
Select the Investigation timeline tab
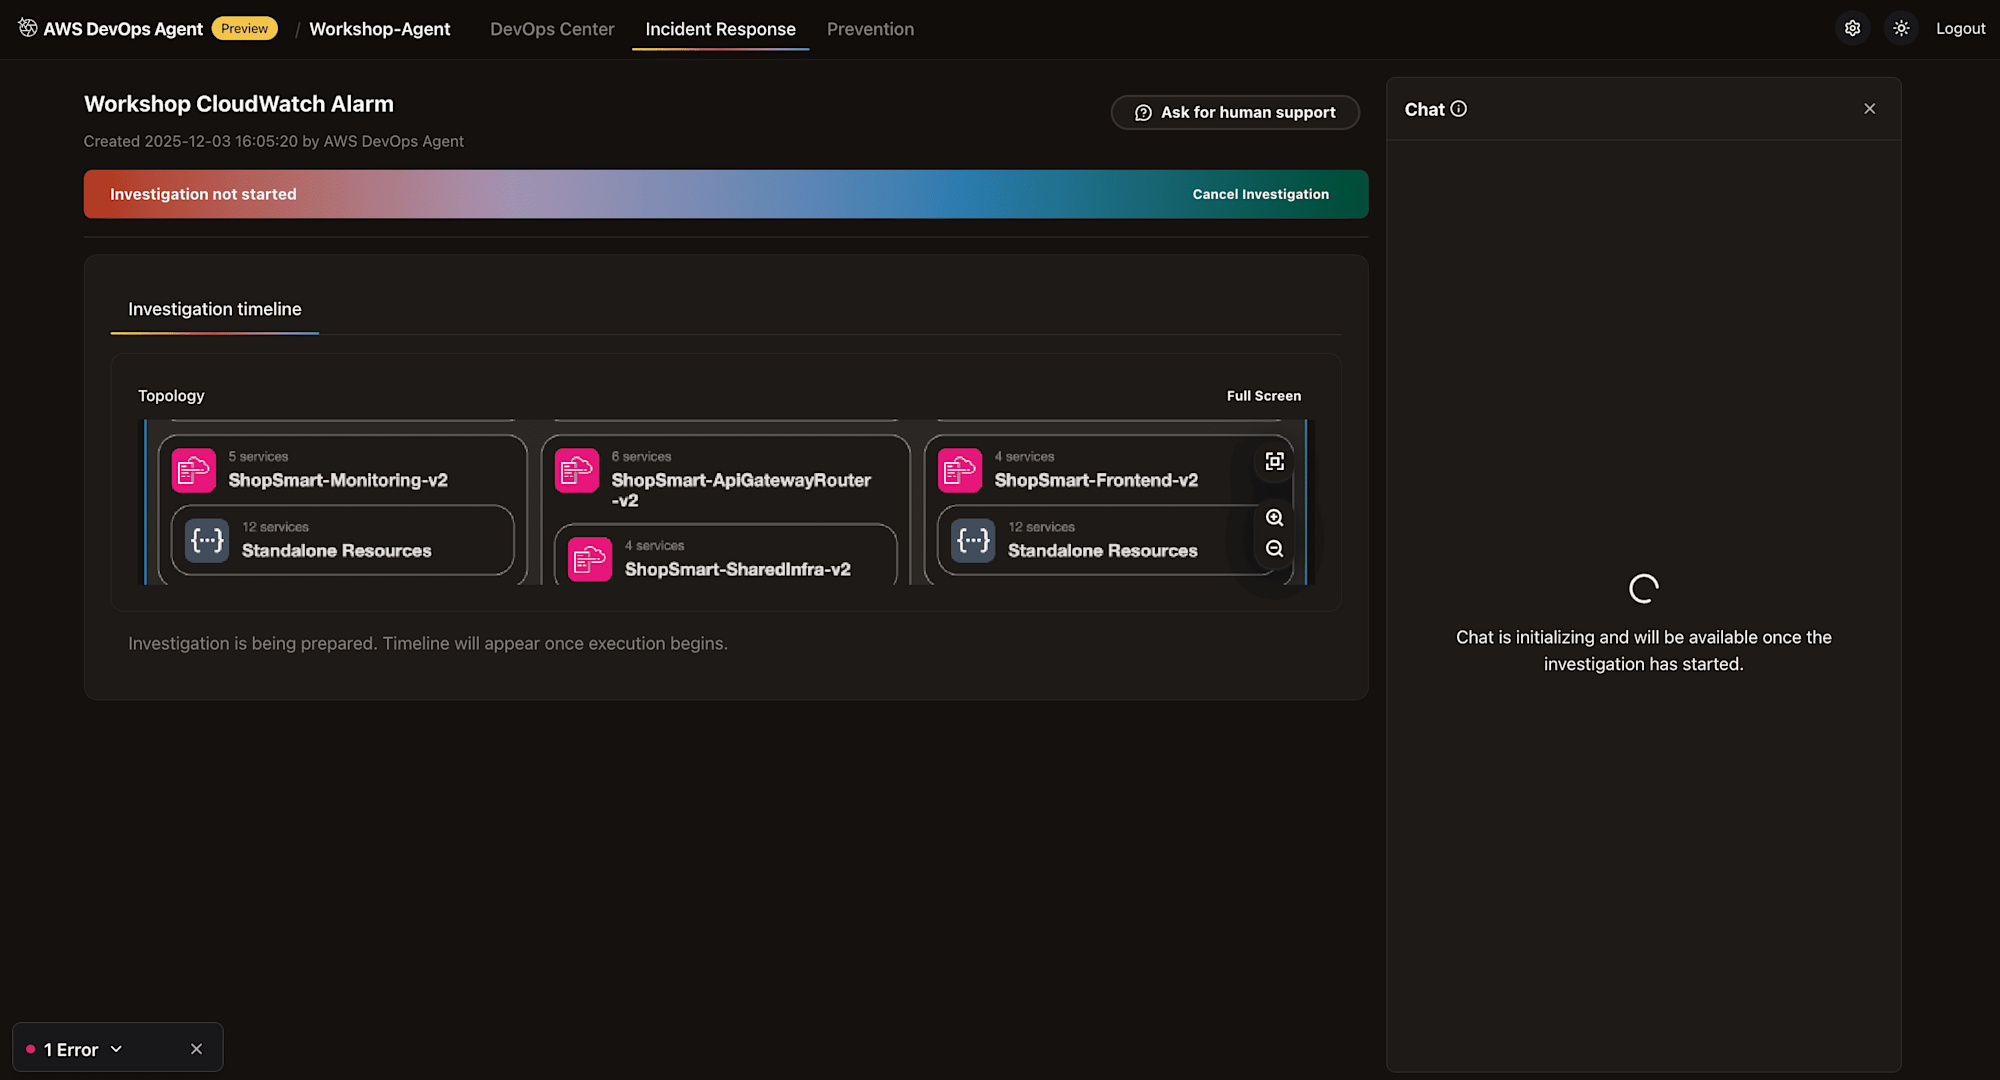[214, 309]
